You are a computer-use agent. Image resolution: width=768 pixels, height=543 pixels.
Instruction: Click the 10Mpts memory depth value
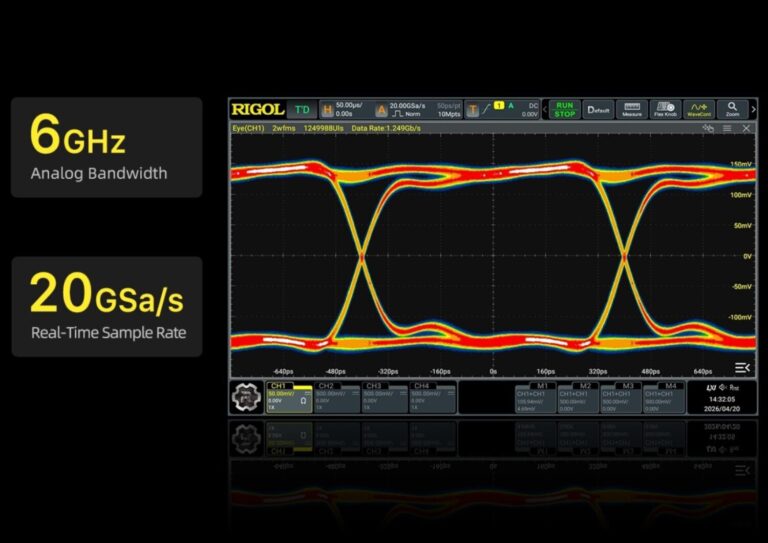click(449, 114)
